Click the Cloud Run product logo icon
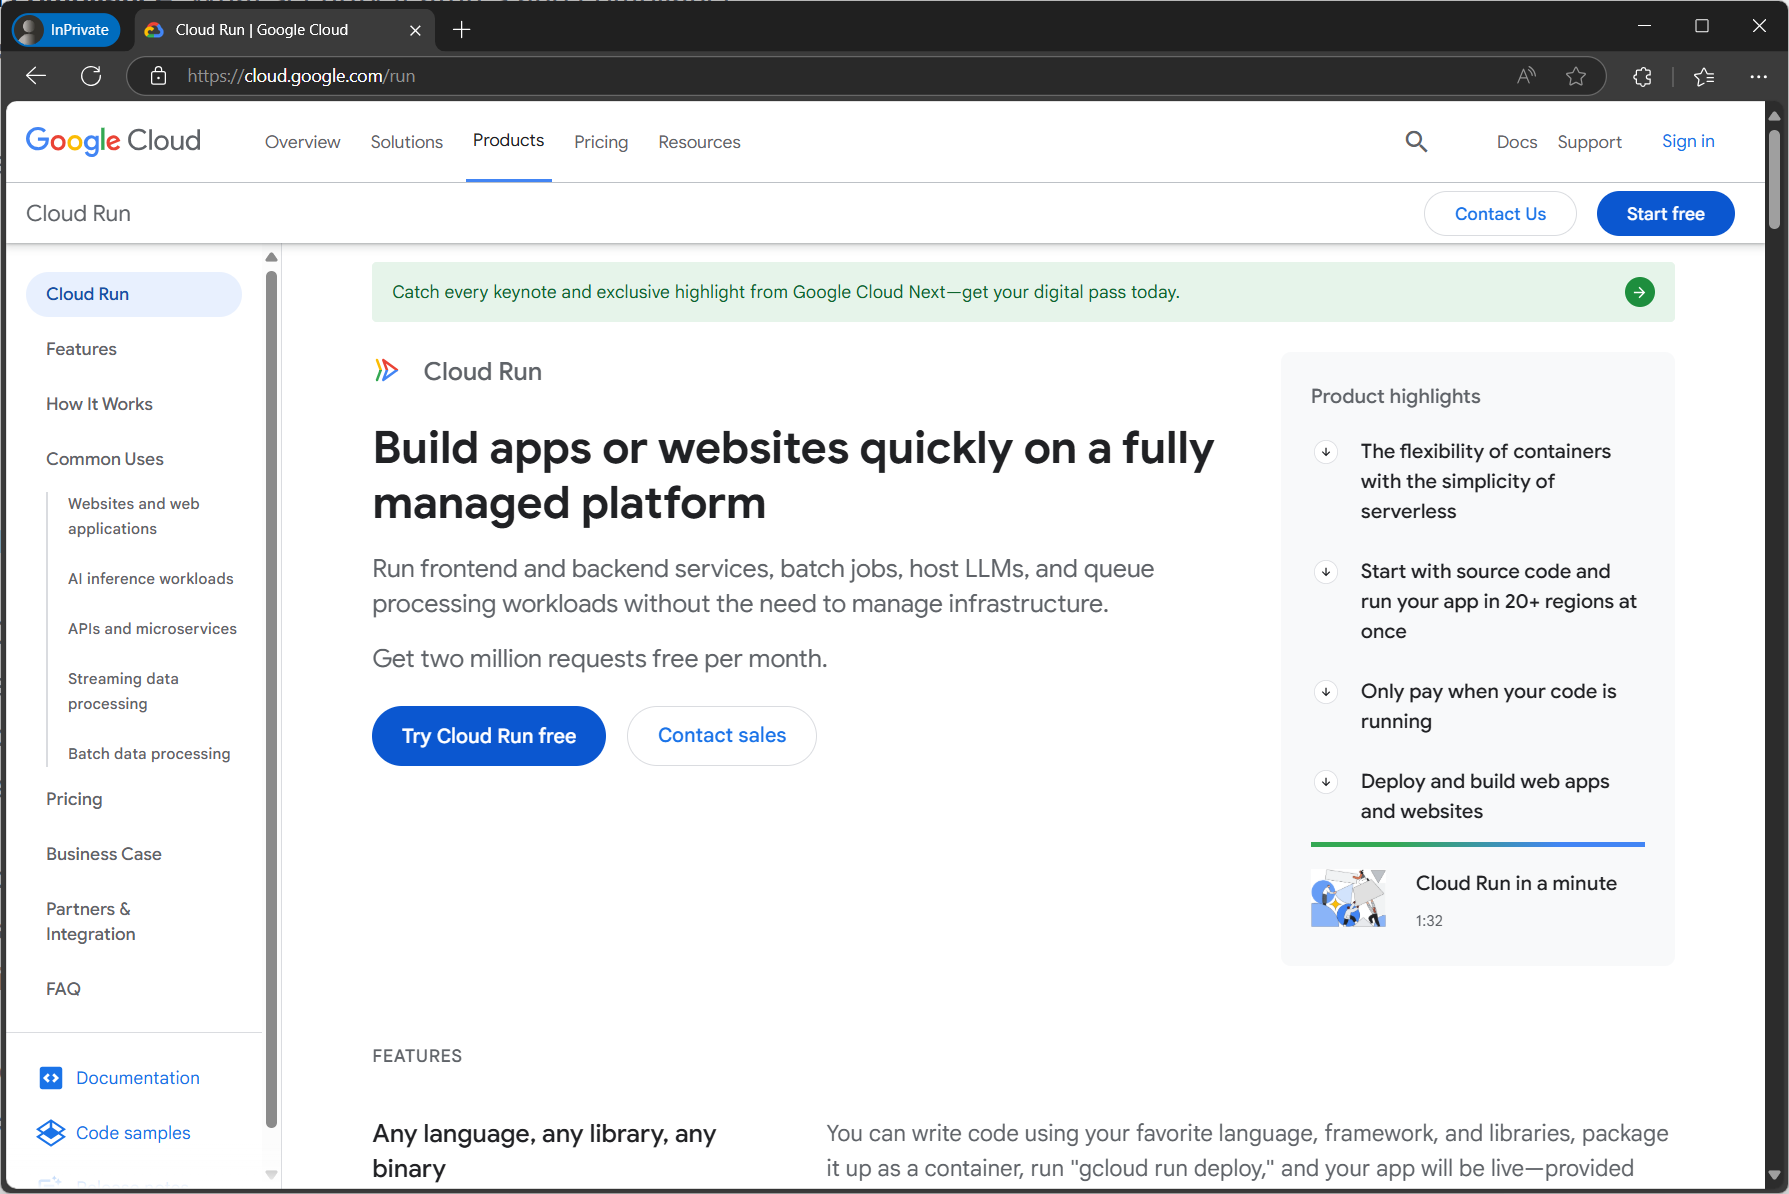 (x=387, y=370)
